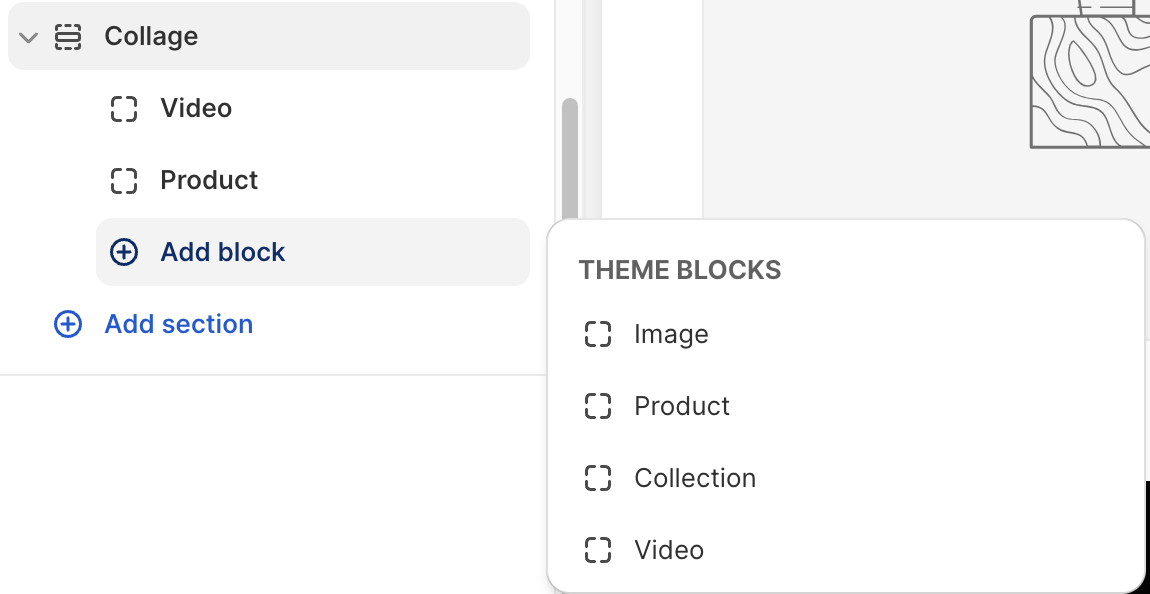The image size is (1150, 594).
Task: Select the Product block under Collage
Action: coord(209,181)
